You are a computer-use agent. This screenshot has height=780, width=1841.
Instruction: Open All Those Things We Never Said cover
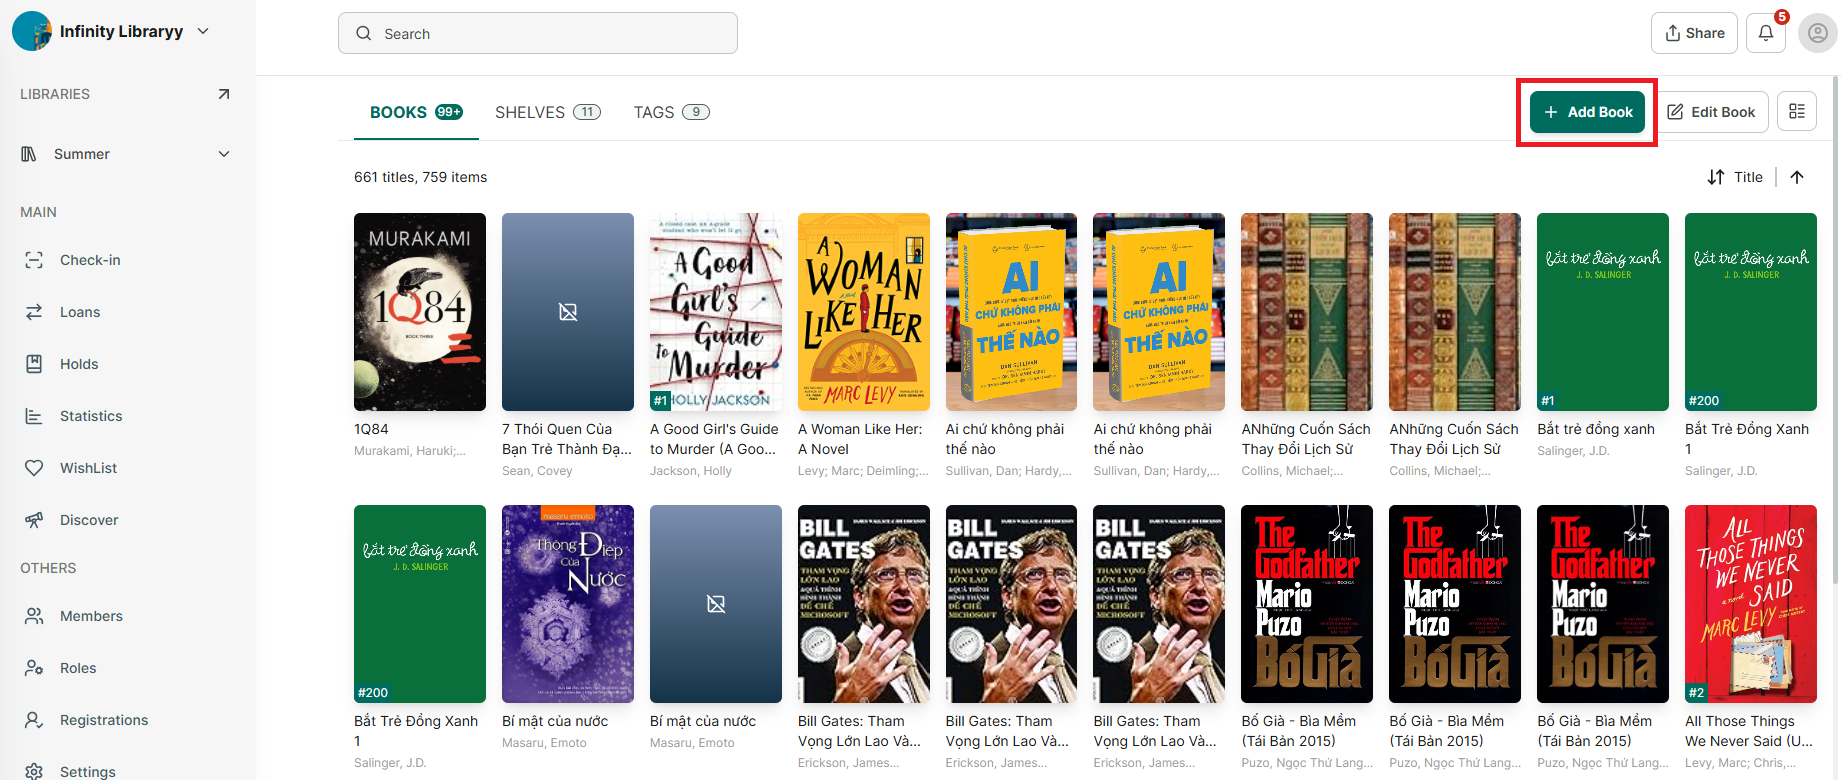coord(1751,604)
